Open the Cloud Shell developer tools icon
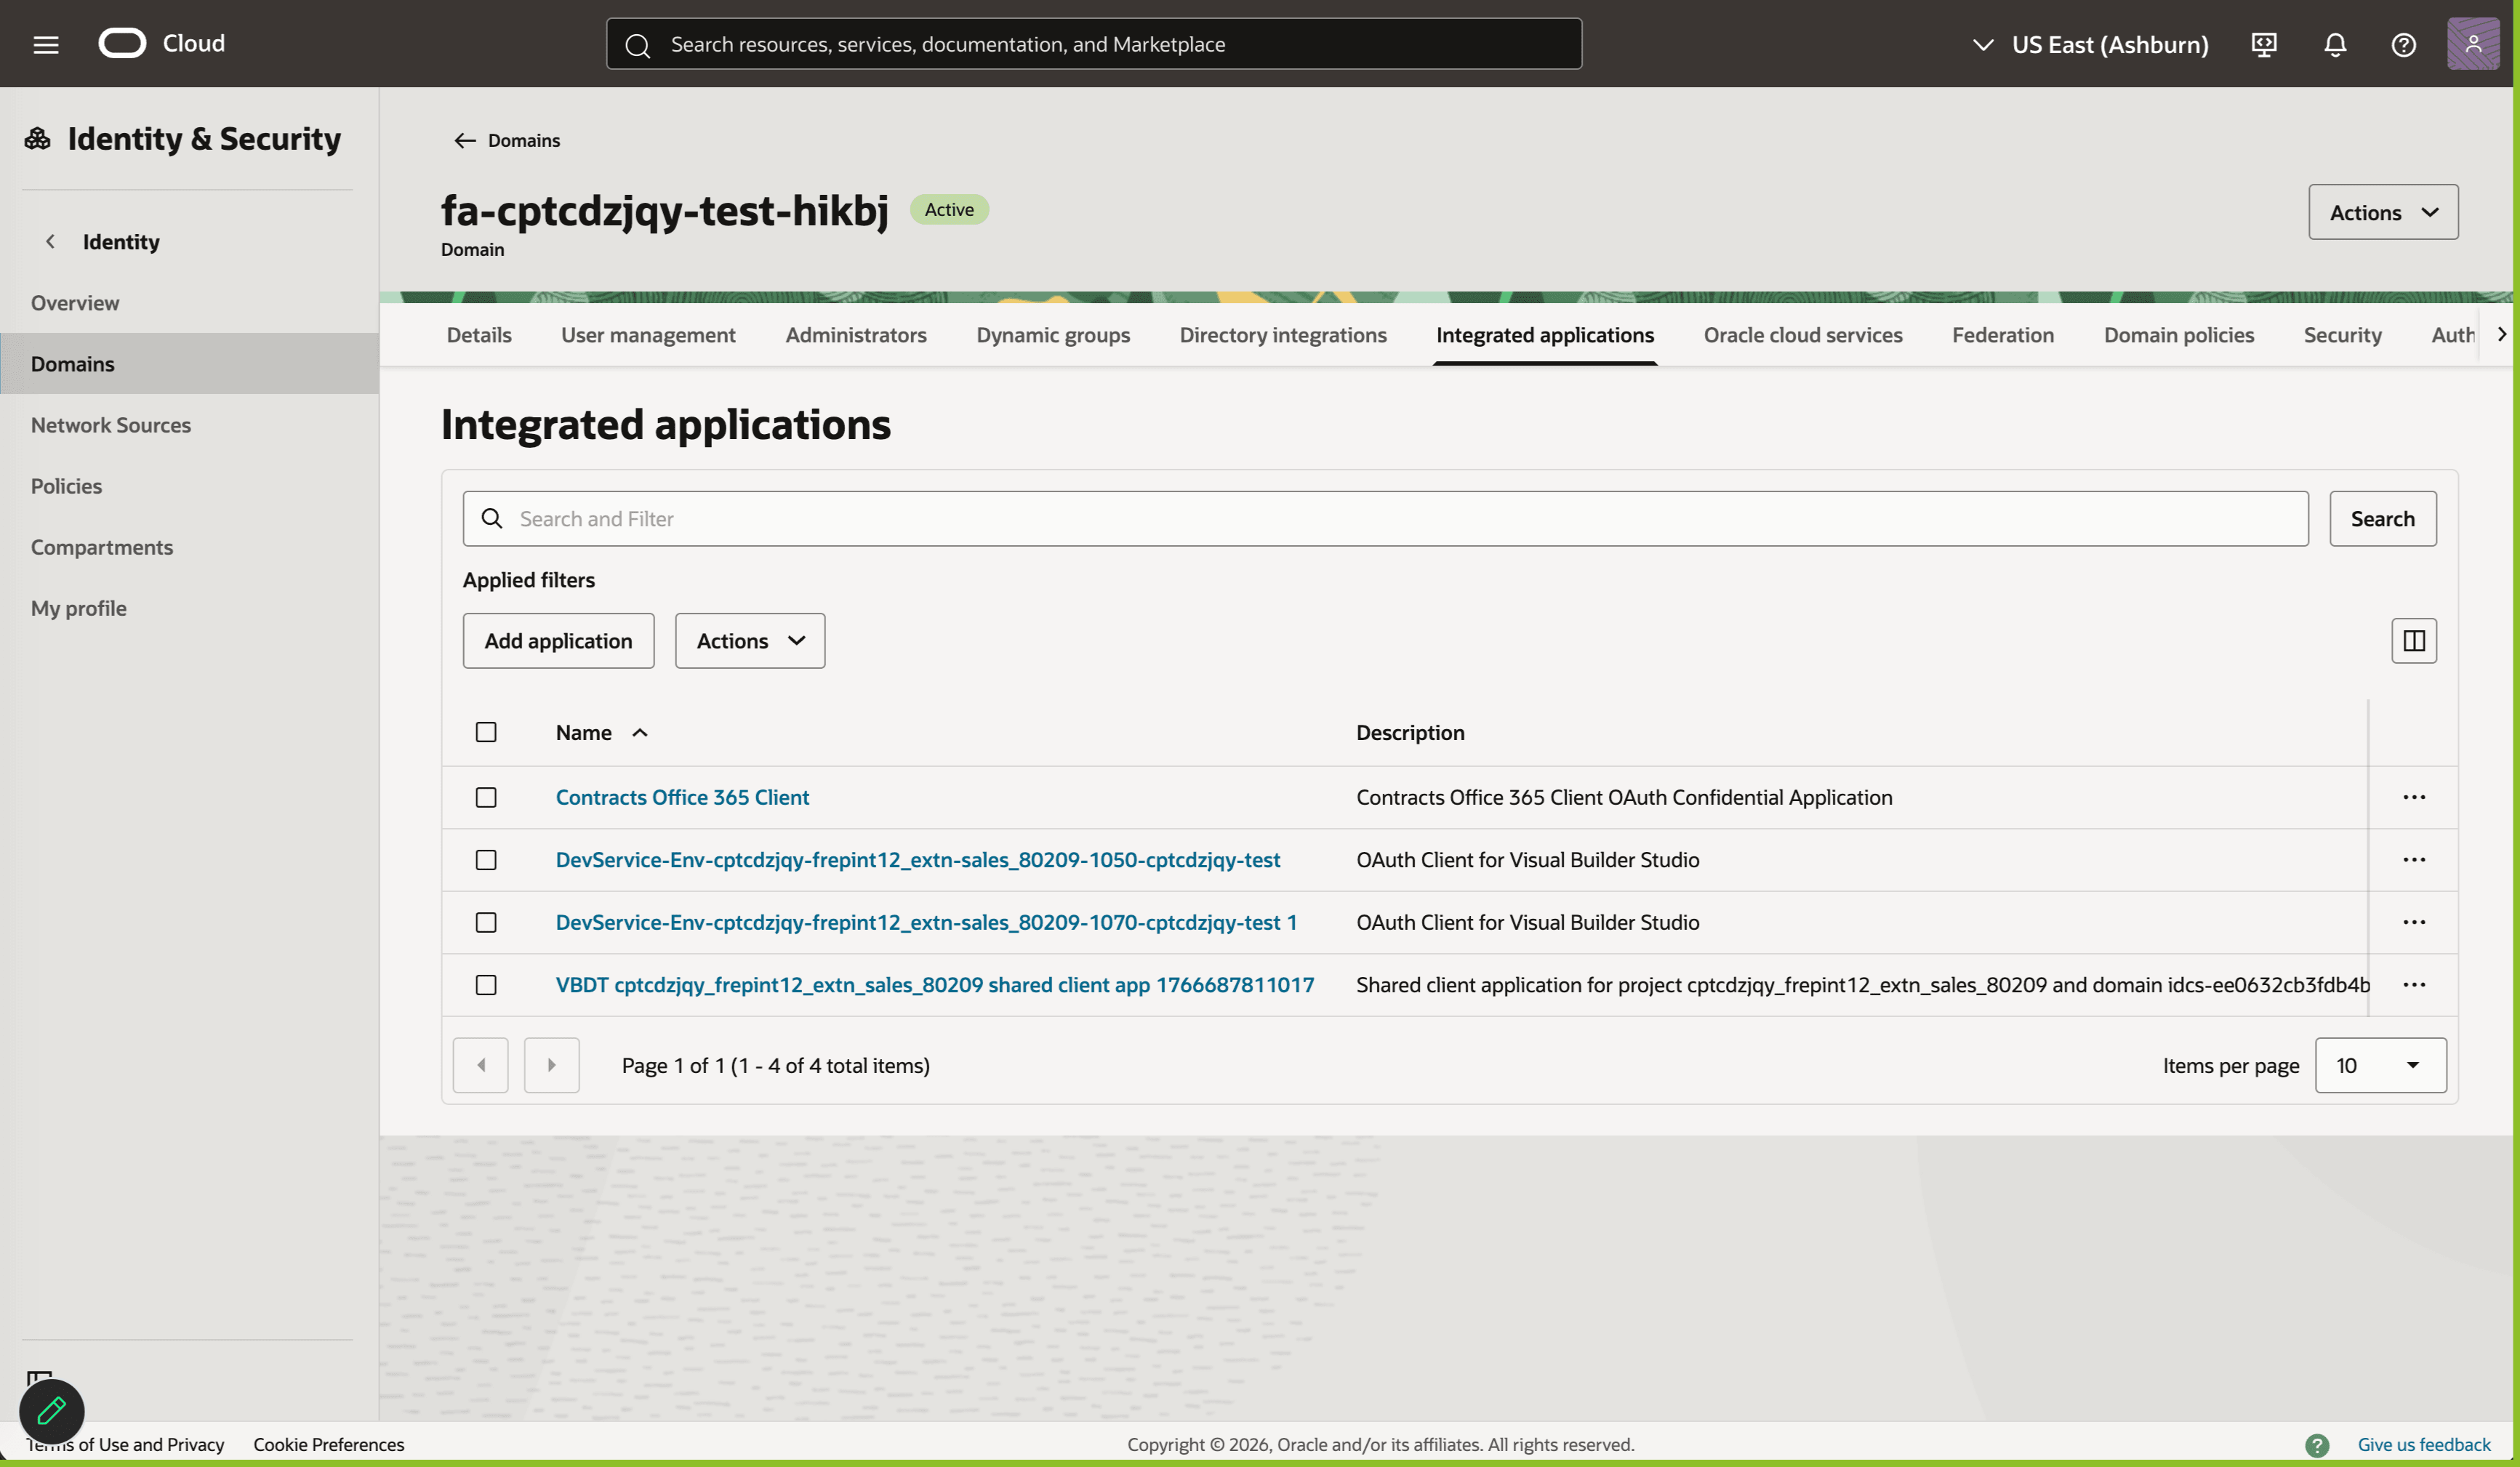The width and height of the screenshot is (2520, 1467). point(2264,44)
